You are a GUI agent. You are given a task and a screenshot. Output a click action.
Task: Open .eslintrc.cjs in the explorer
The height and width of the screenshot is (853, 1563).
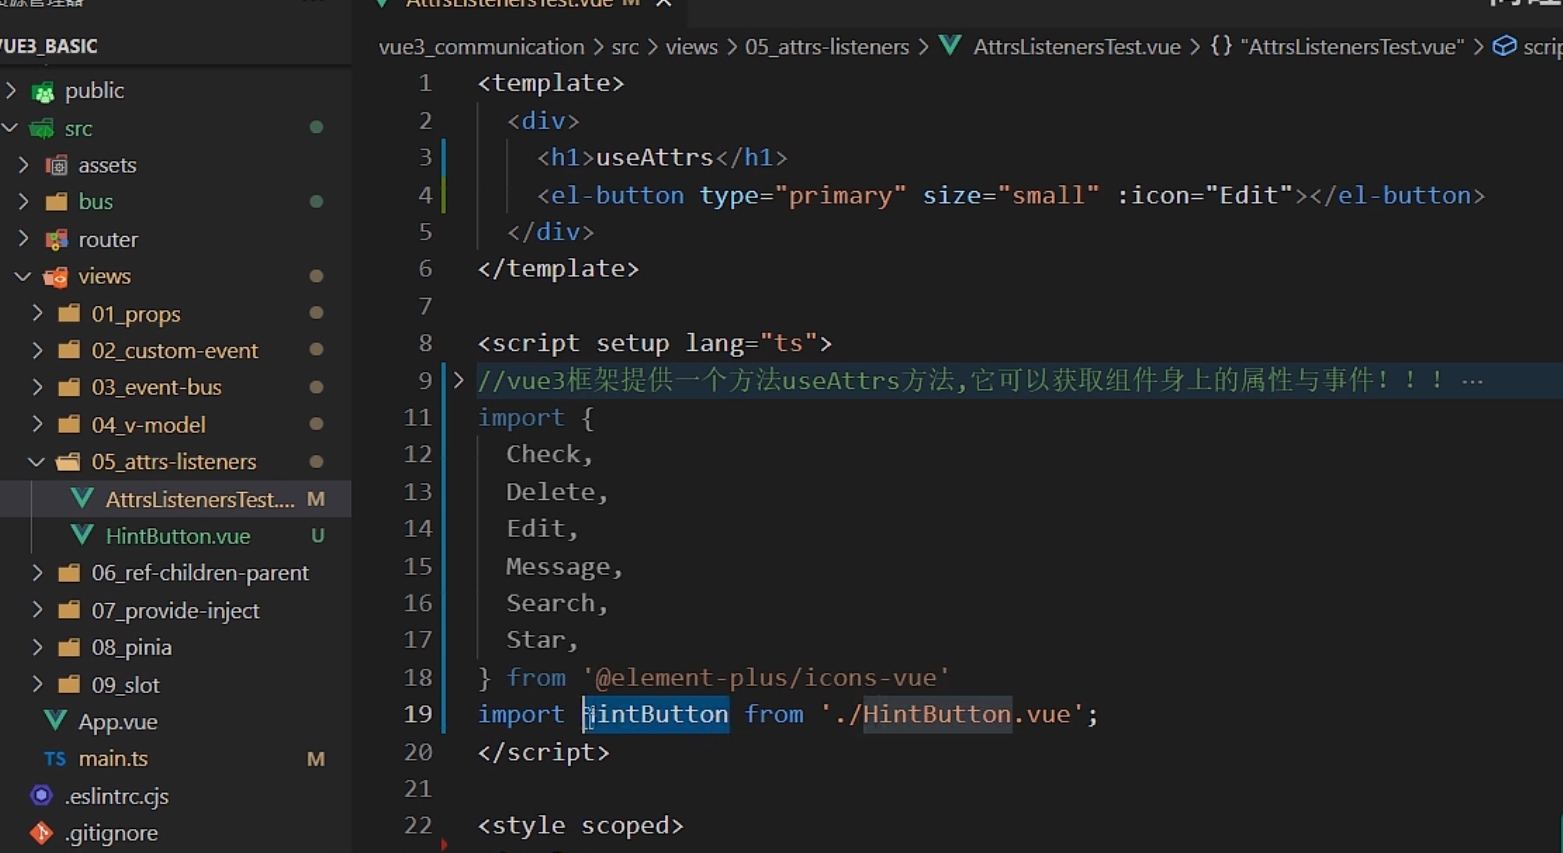tap(117, 796)
